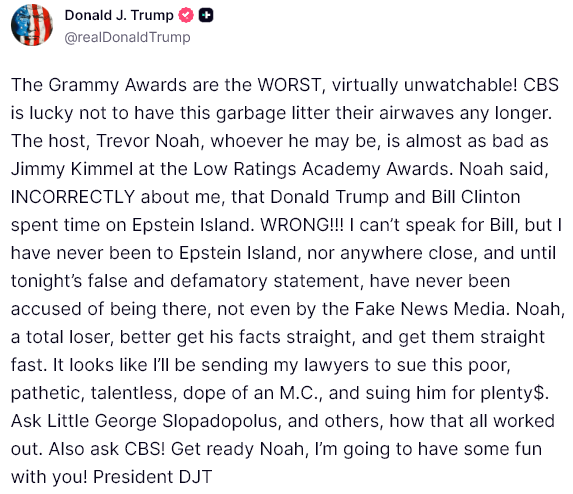Click the phrase total loser in post
The image size is (573, 494).
click(67, 337)
